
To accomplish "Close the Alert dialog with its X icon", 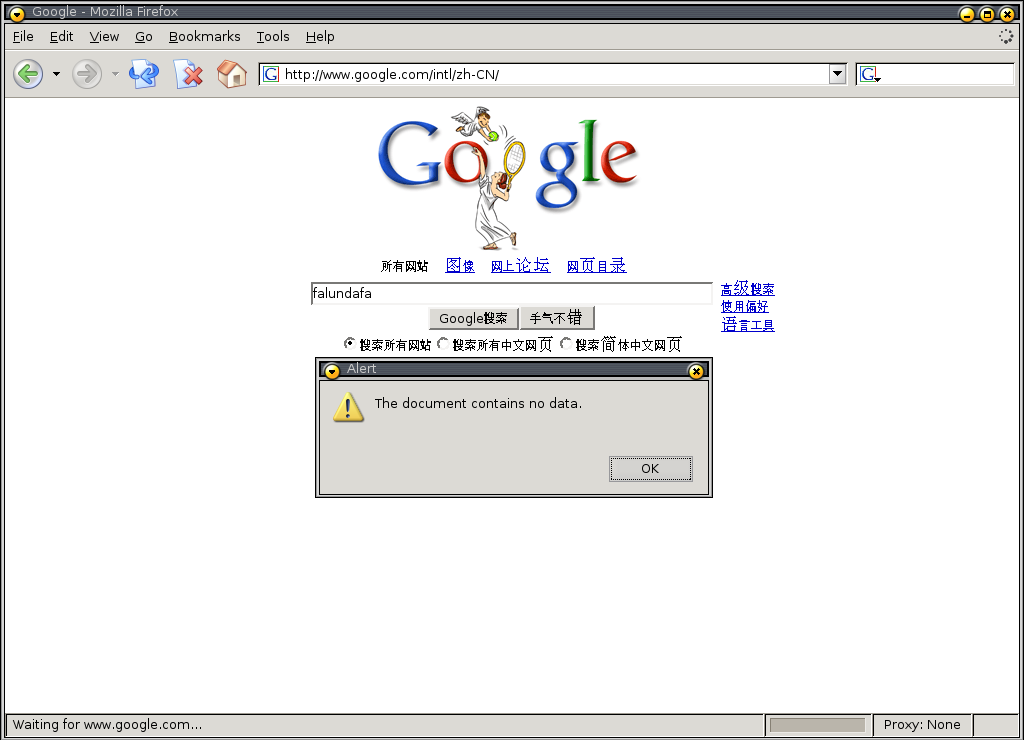I will pos(696,371).
